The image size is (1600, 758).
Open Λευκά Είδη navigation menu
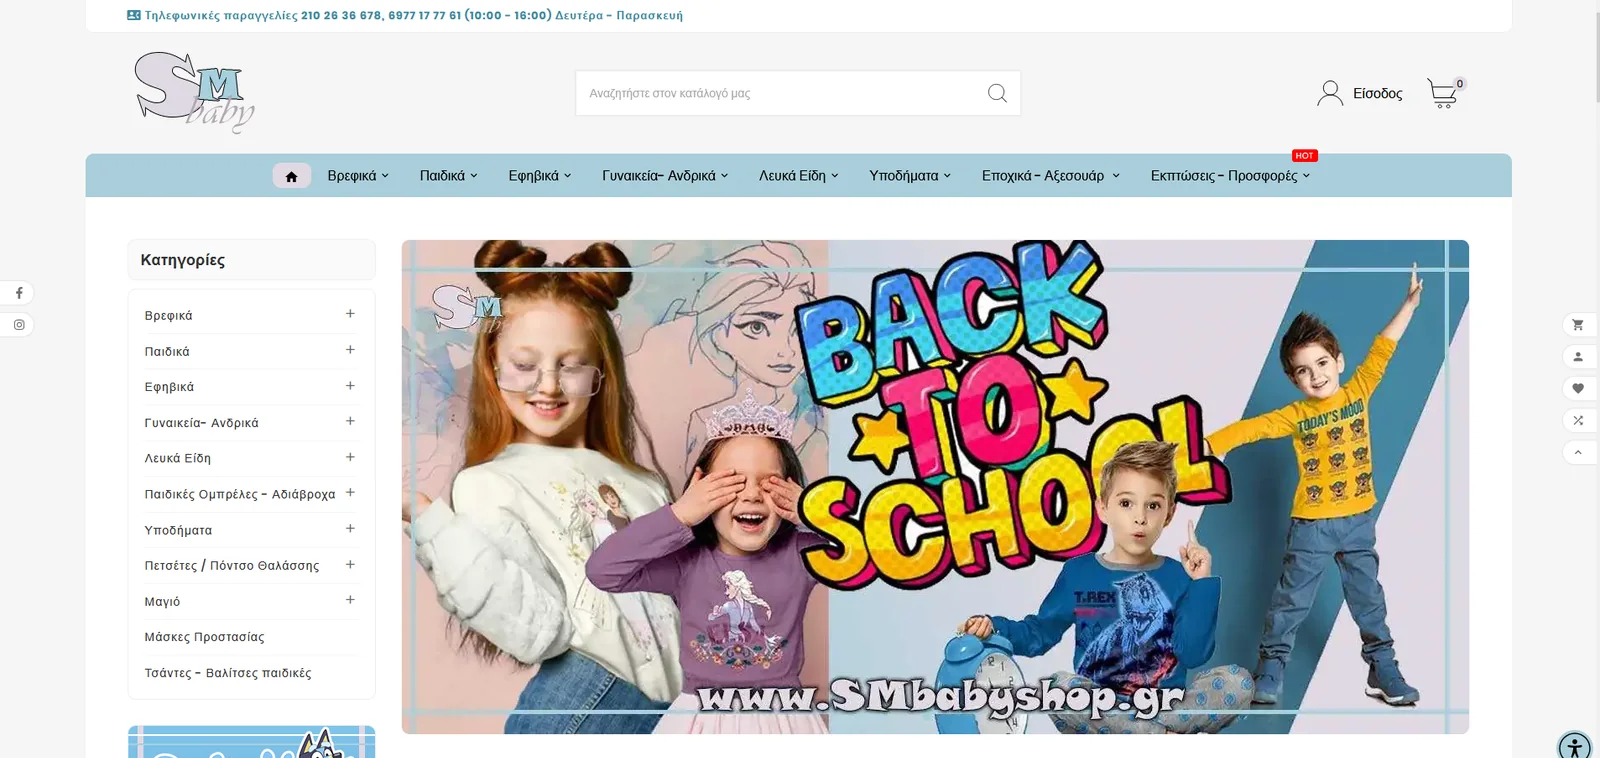pyautogui.click(x=799, y=176)
